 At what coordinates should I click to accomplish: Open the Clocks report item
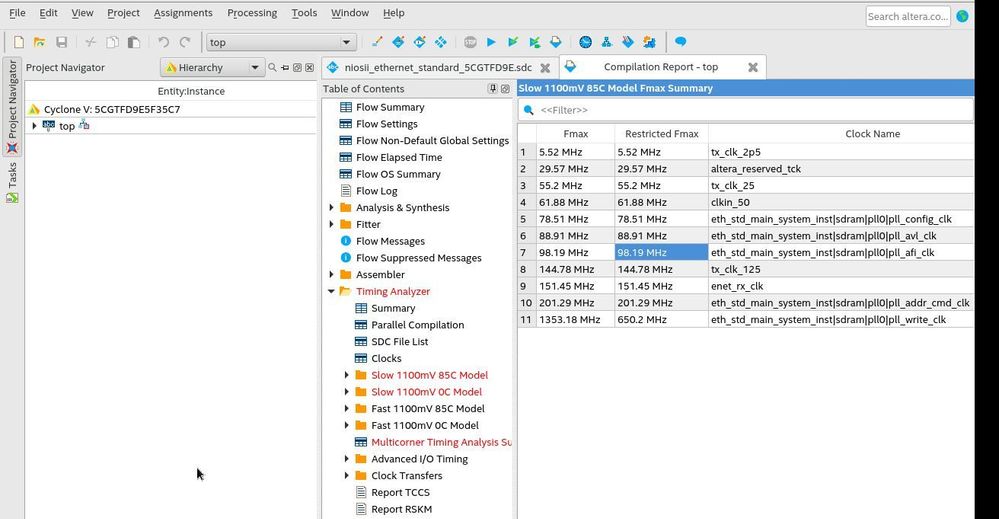pyautogui.click(x=386, y=358)
